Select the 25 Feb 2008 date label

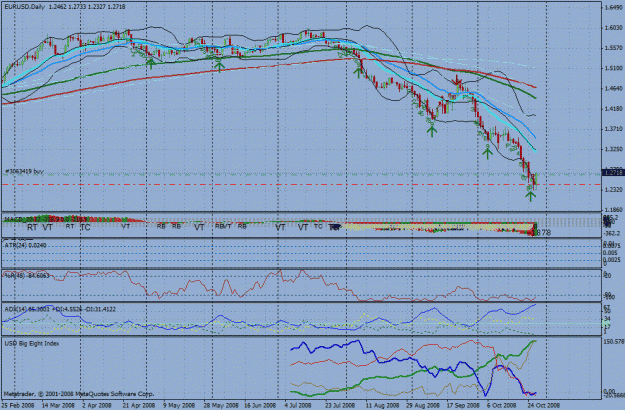coord(18,405)
